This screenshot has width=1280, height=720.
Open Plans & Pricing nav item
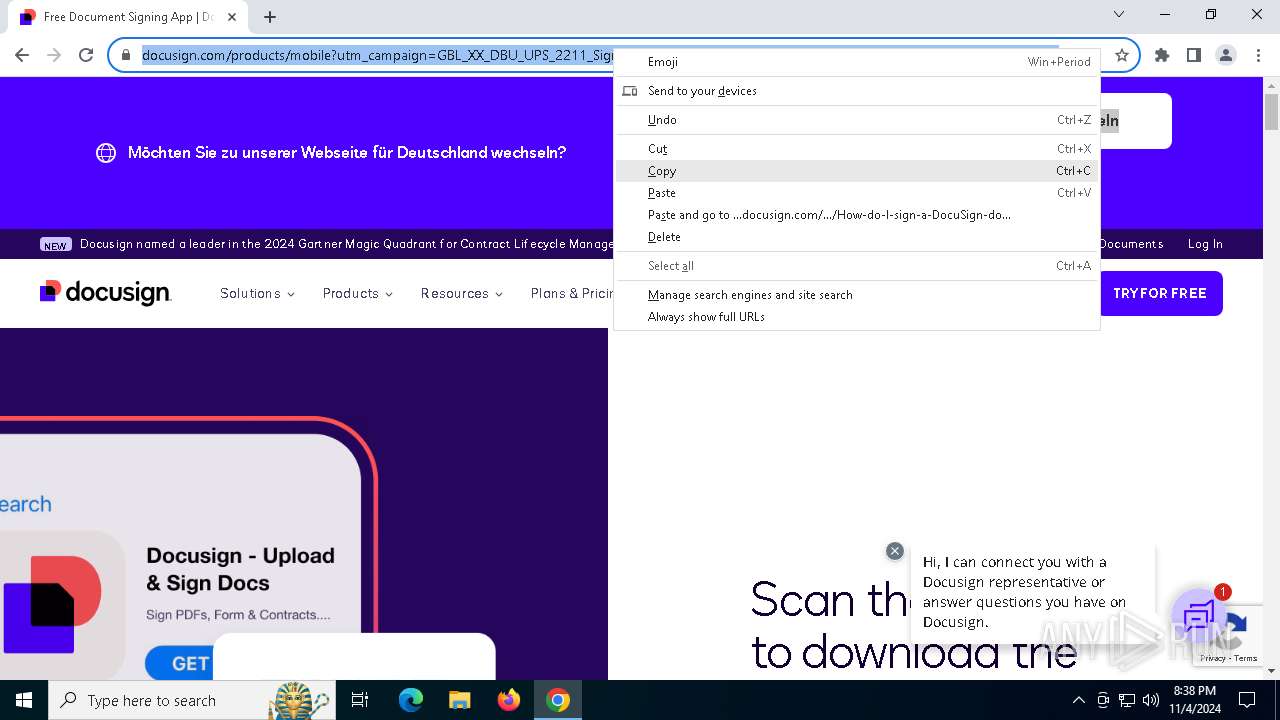(572, 293)
